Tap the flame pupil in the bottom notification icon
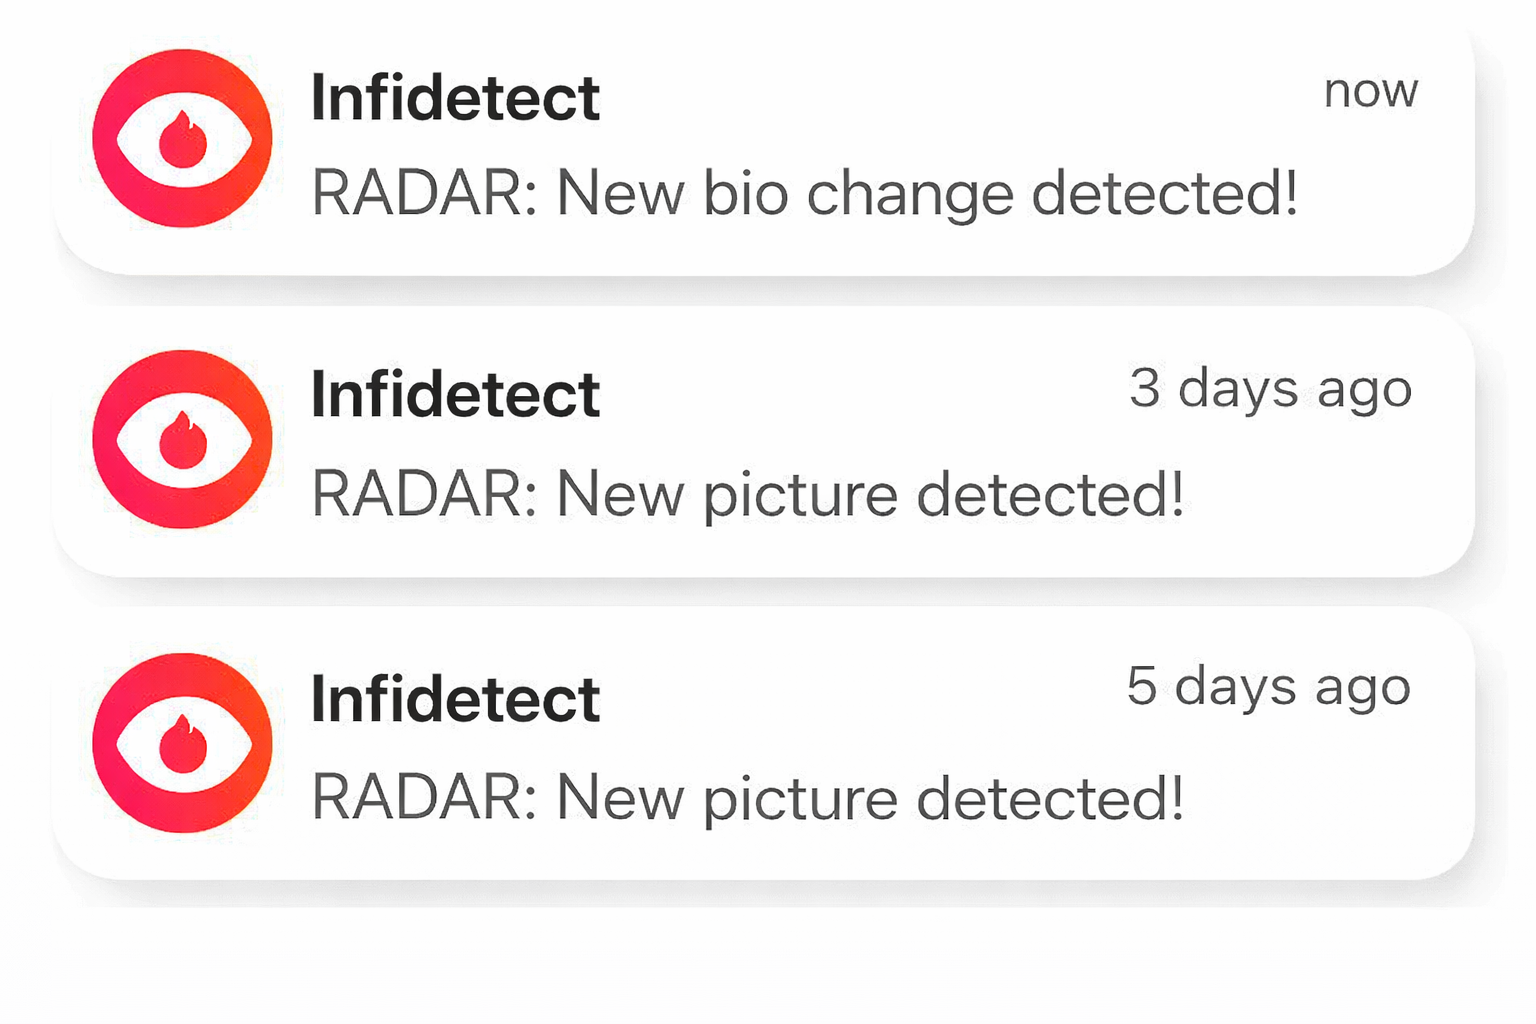This screenshot has width=1536, height=1024. coord(183,746)
